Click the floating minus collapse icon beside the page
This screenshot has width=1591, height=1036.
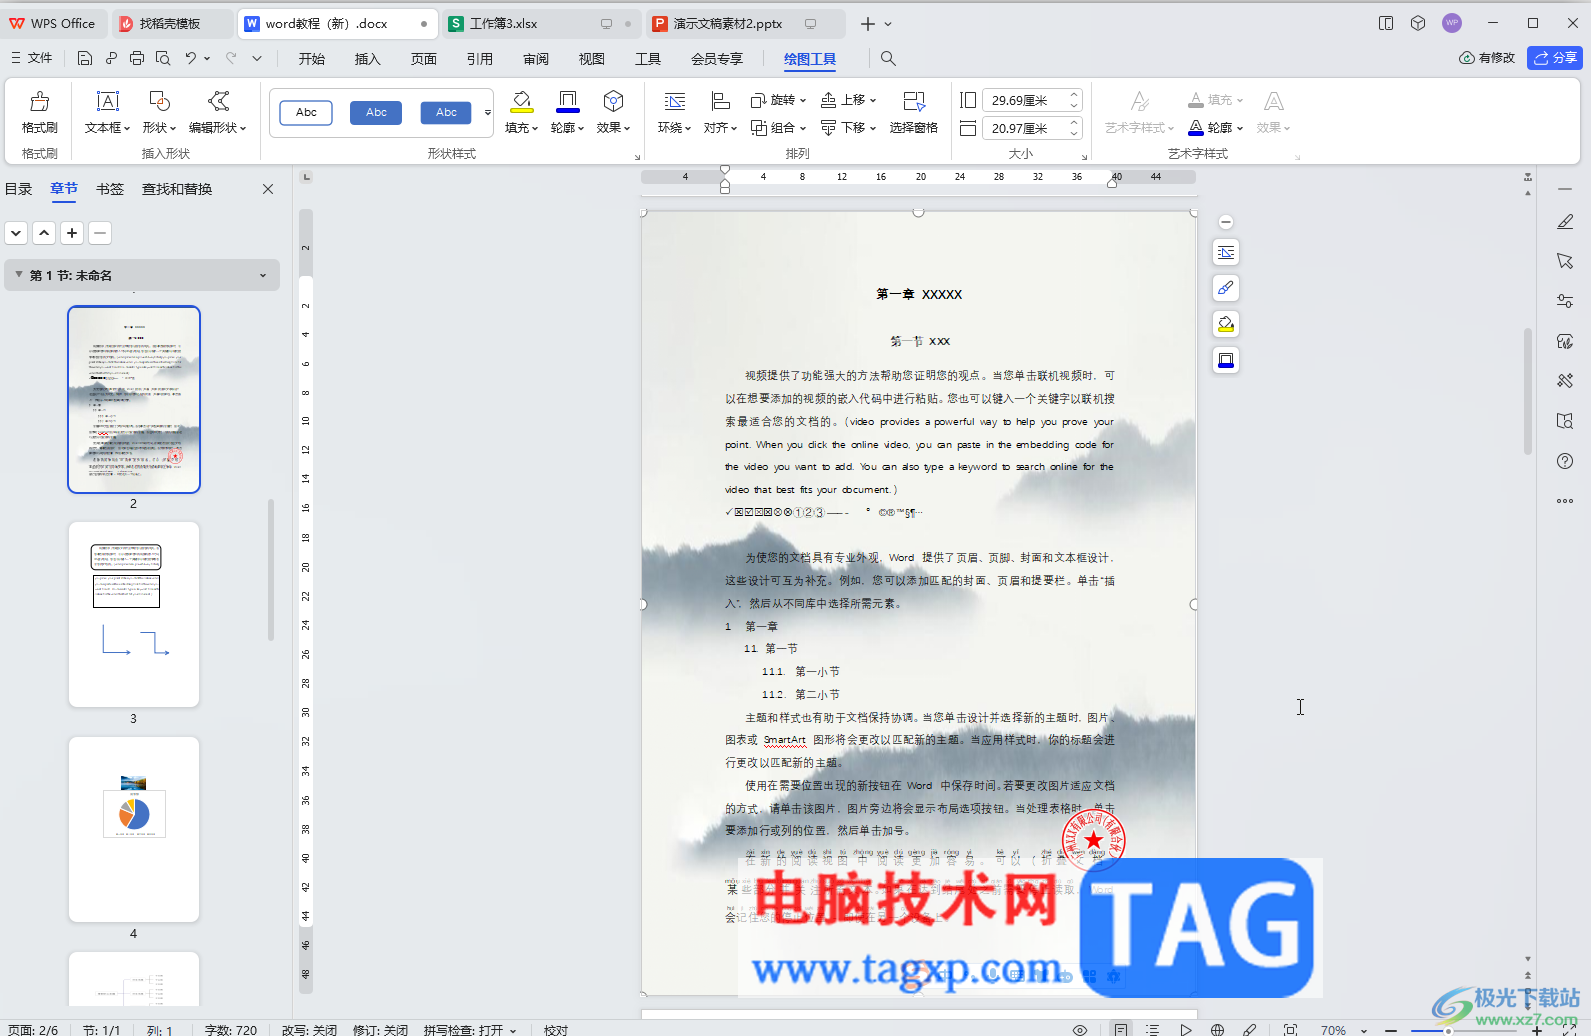click(x=1226, y=222)
